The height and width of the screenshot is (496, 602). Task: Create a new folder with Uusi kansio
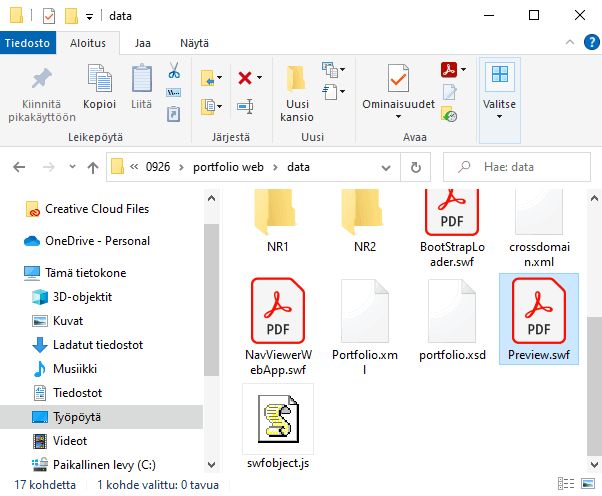point(297,94)
